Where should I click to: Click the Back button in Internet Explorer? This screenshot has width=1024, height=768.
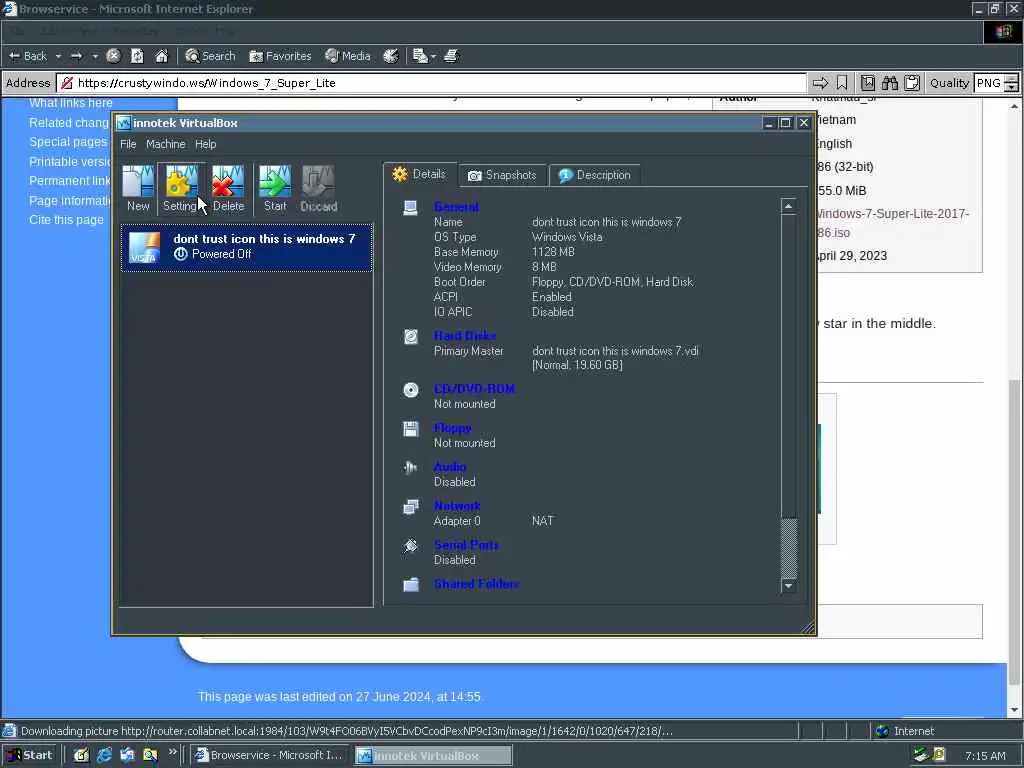click(x=28, y=56)
